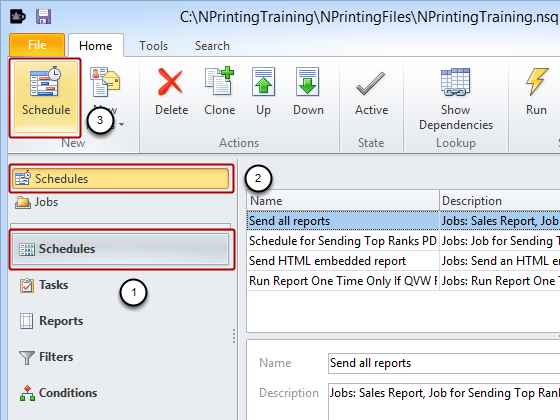Open the Schedules navigation section
This screenshot has height=420, width=560.
tap(121, 249)
